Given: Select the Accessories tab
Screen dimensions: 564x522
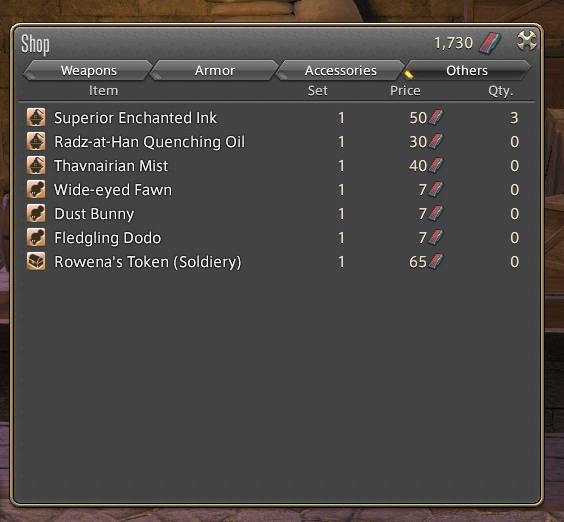Looking at the screenshot, I should click(x=341, y=71).
